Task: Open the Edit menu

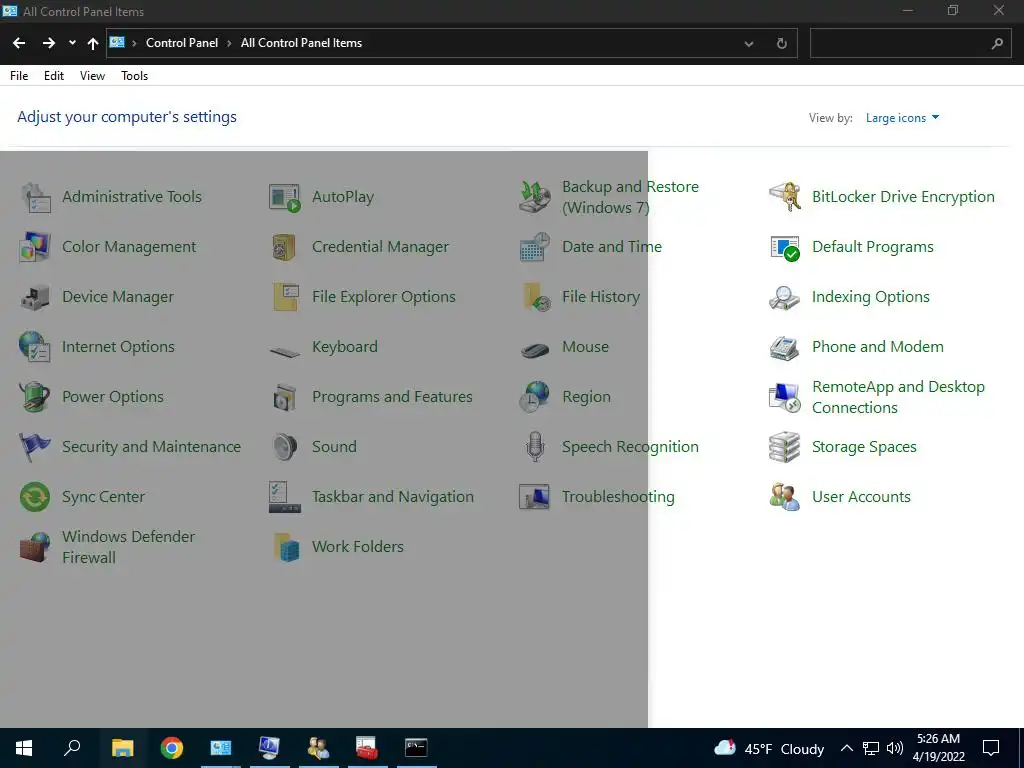Action: point(54,76)
